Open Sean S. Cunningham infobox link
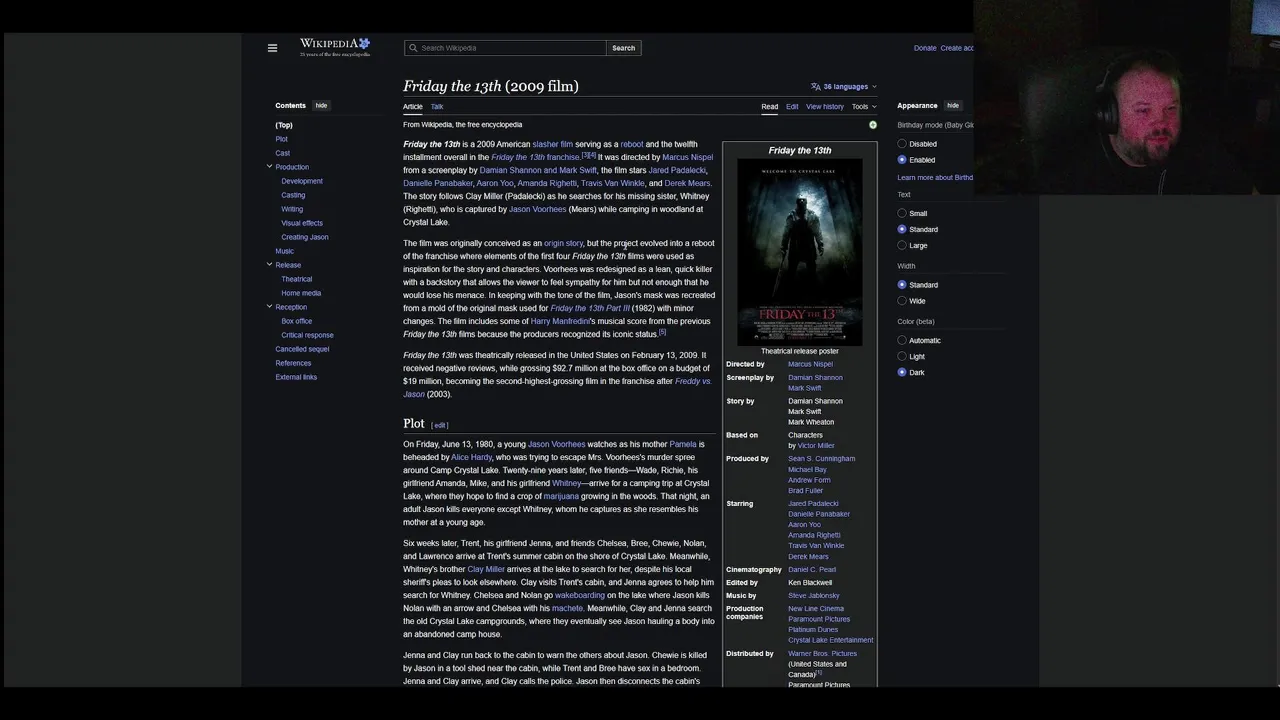 [x=822, y=459]
